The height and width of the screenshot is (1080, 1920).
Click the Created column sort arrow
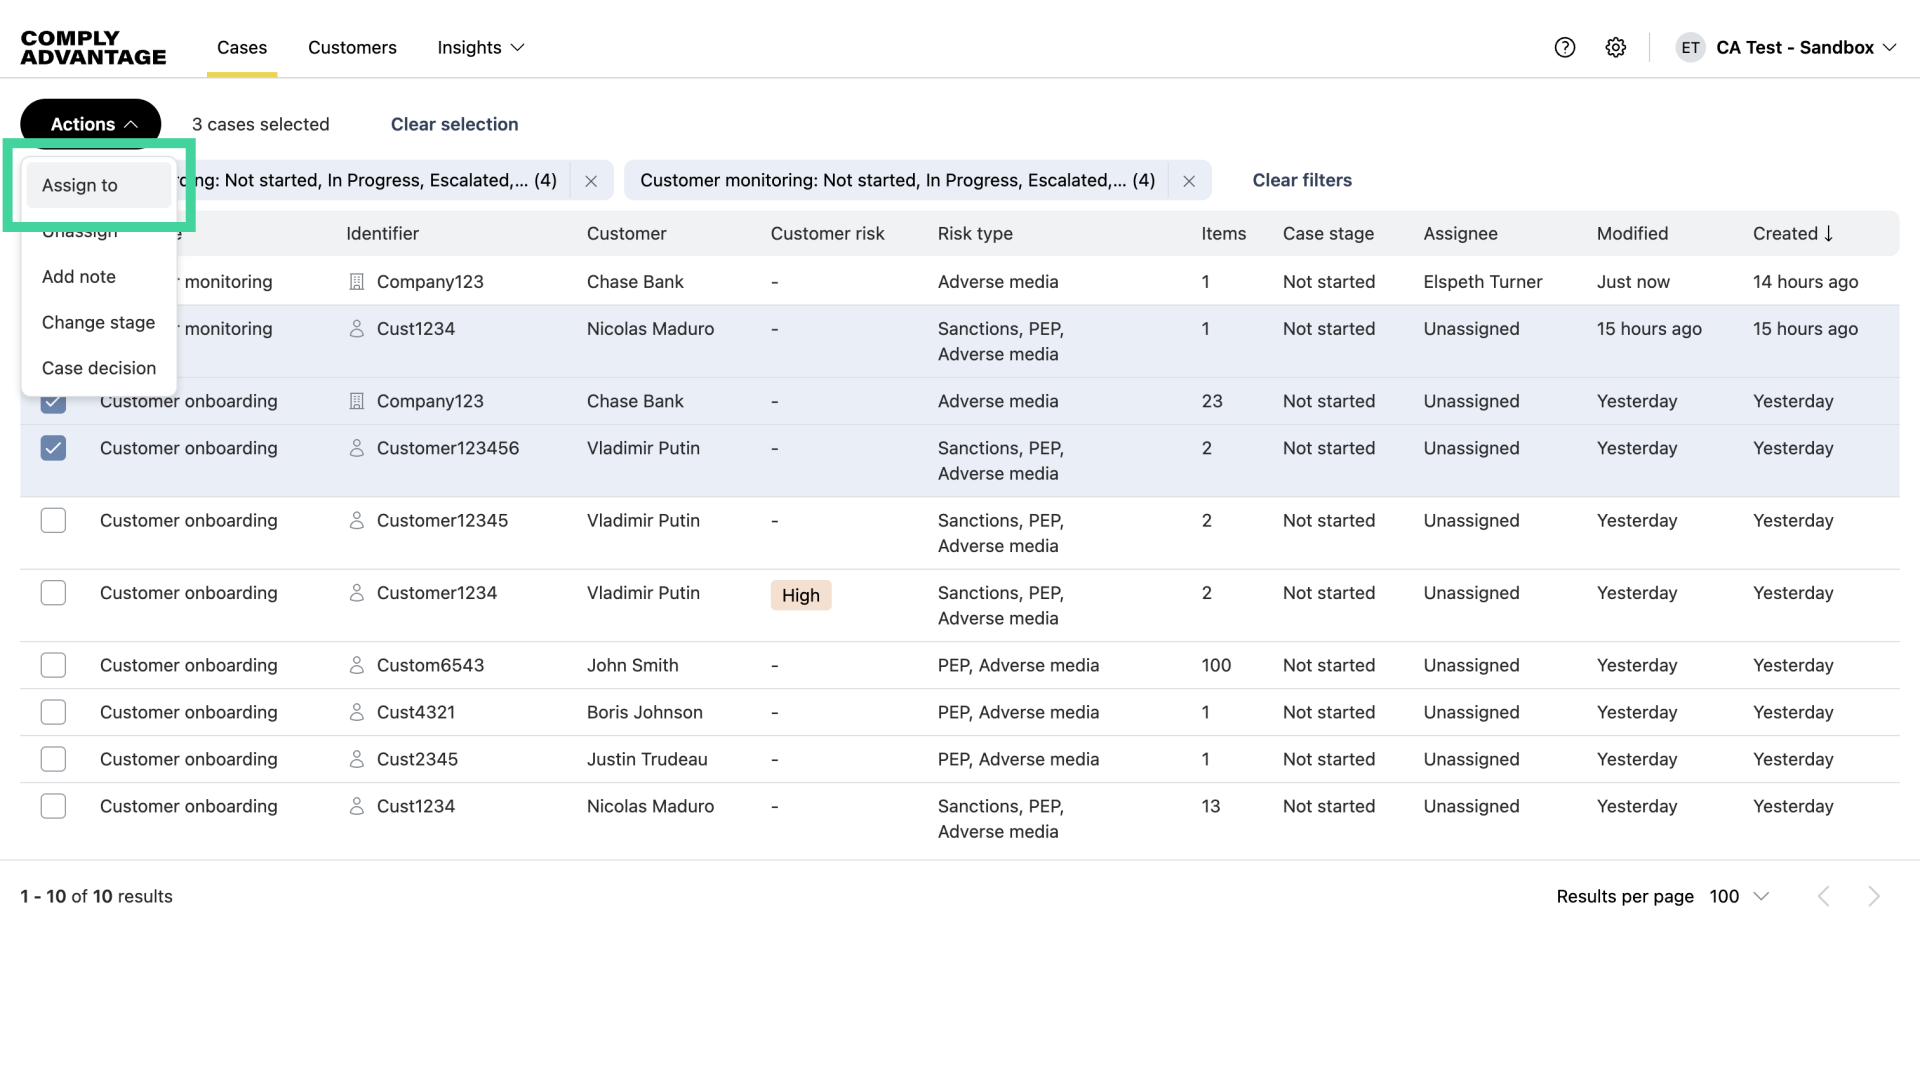(x=1829, y=233)
